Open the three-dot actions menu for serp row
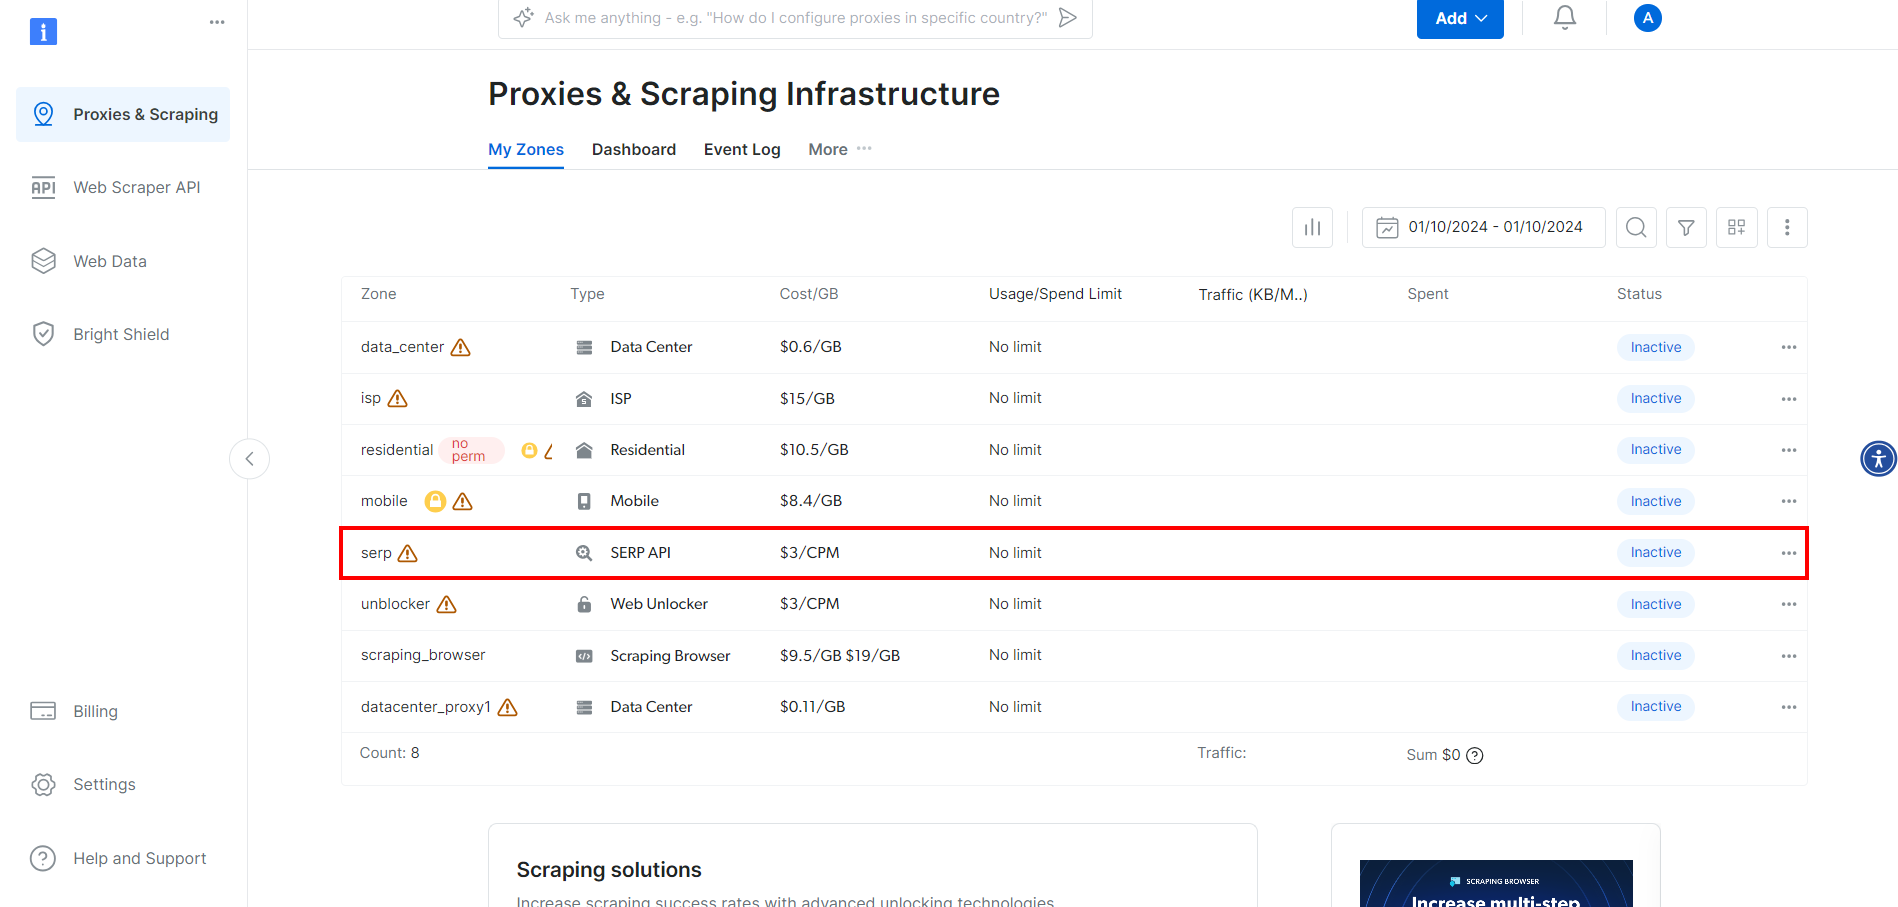 [1788, 553]
